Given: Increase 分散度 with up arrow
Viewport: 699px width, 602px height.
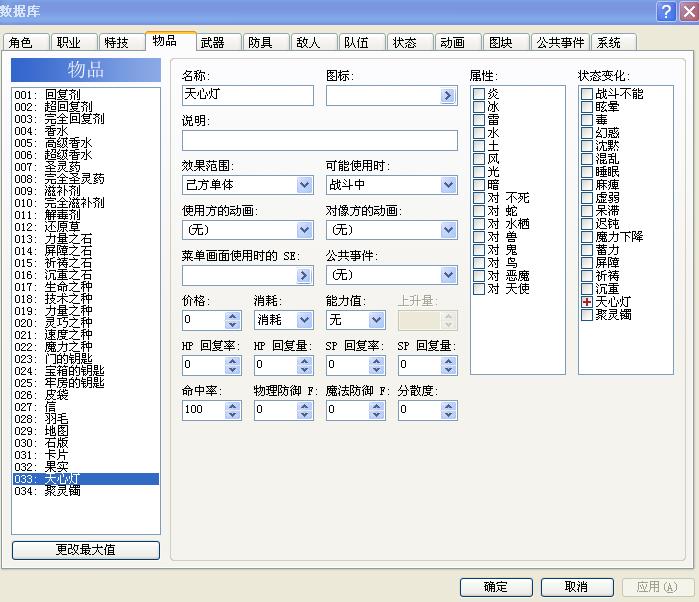Looking at the screenshot, I should tap(448, 406).
